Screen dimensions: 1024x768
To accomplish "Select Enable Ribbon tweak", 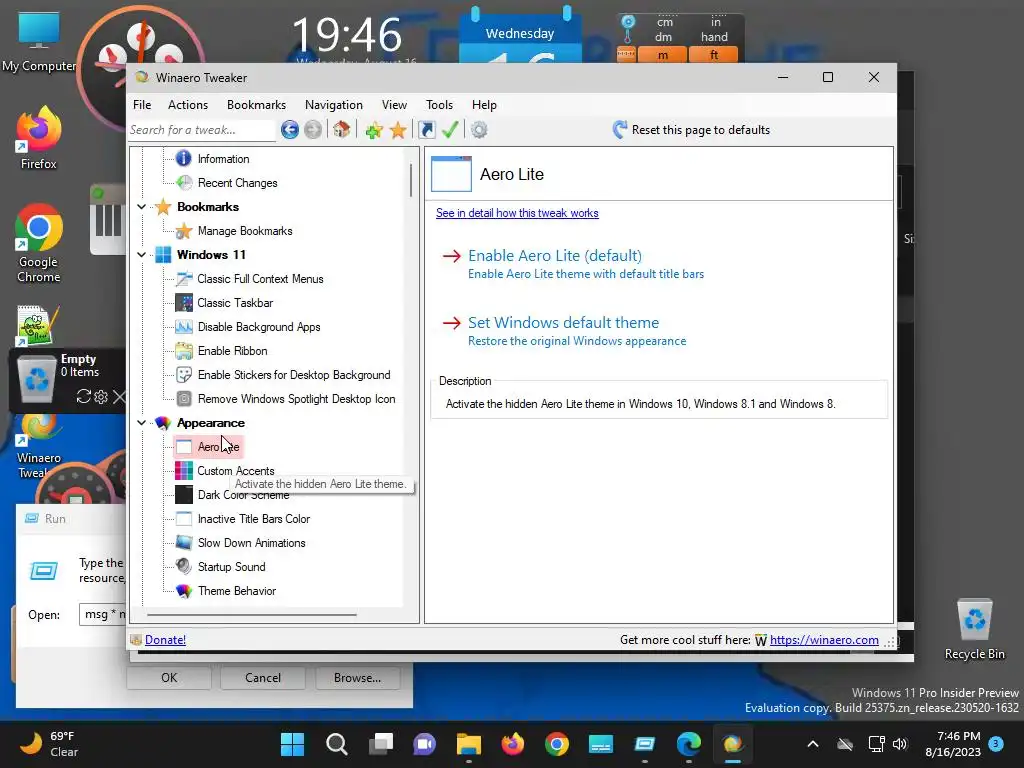I will [x=232, y=351].
